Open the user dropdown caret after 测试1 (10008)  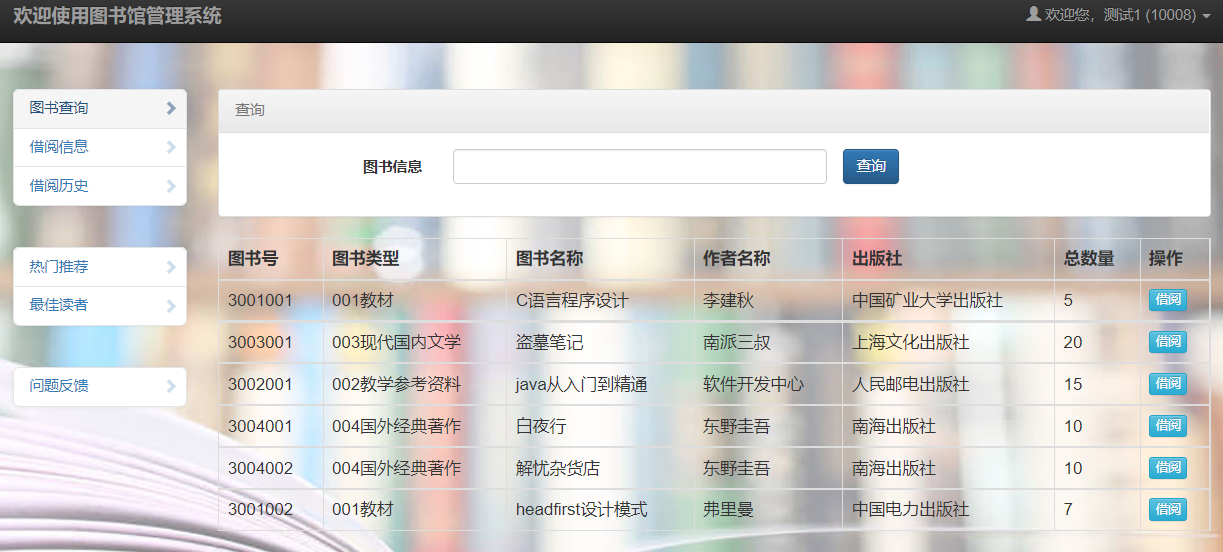[x=1206, y=16]
